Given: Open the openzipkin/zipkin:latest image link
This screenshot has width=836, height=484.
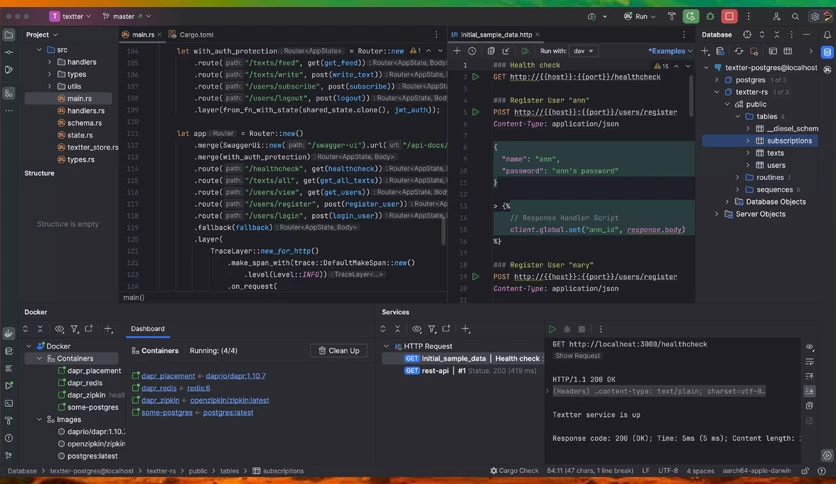Looking at the screenshot, I should (x=229, y=400).
